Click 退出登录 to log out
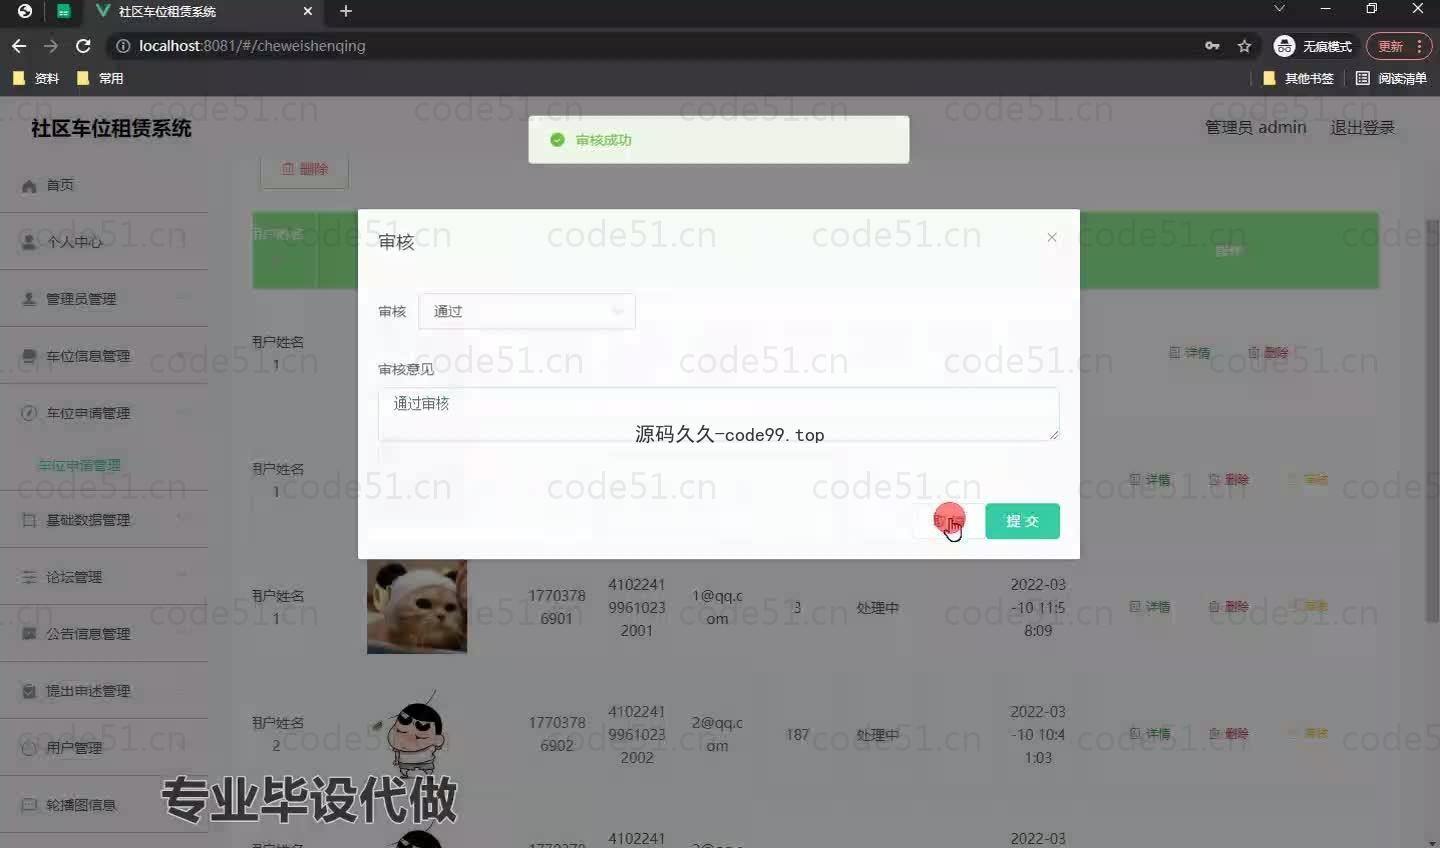The width and height of the screenshot is (1440, 848). [x=1362, y=128]
